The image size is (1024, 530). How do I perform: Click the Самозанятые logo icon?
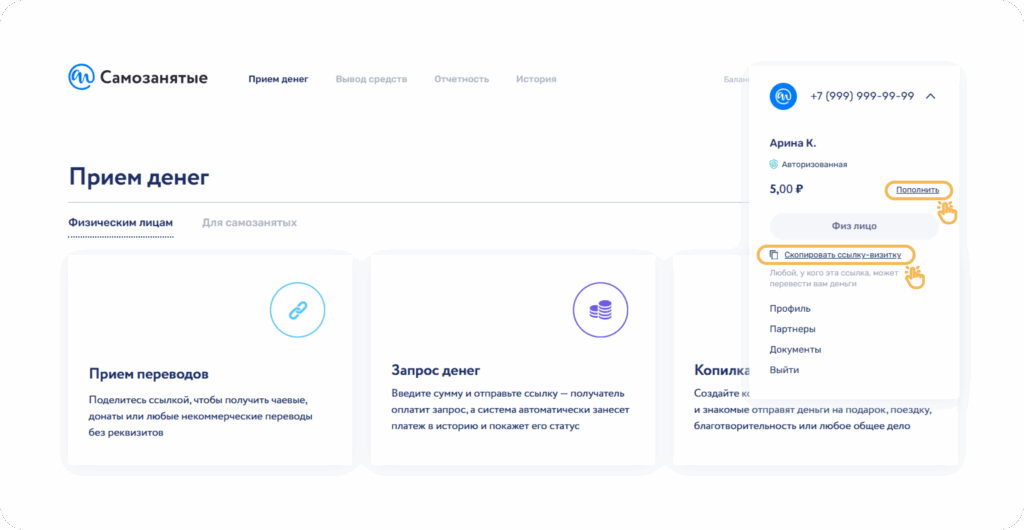pos(81,78)
